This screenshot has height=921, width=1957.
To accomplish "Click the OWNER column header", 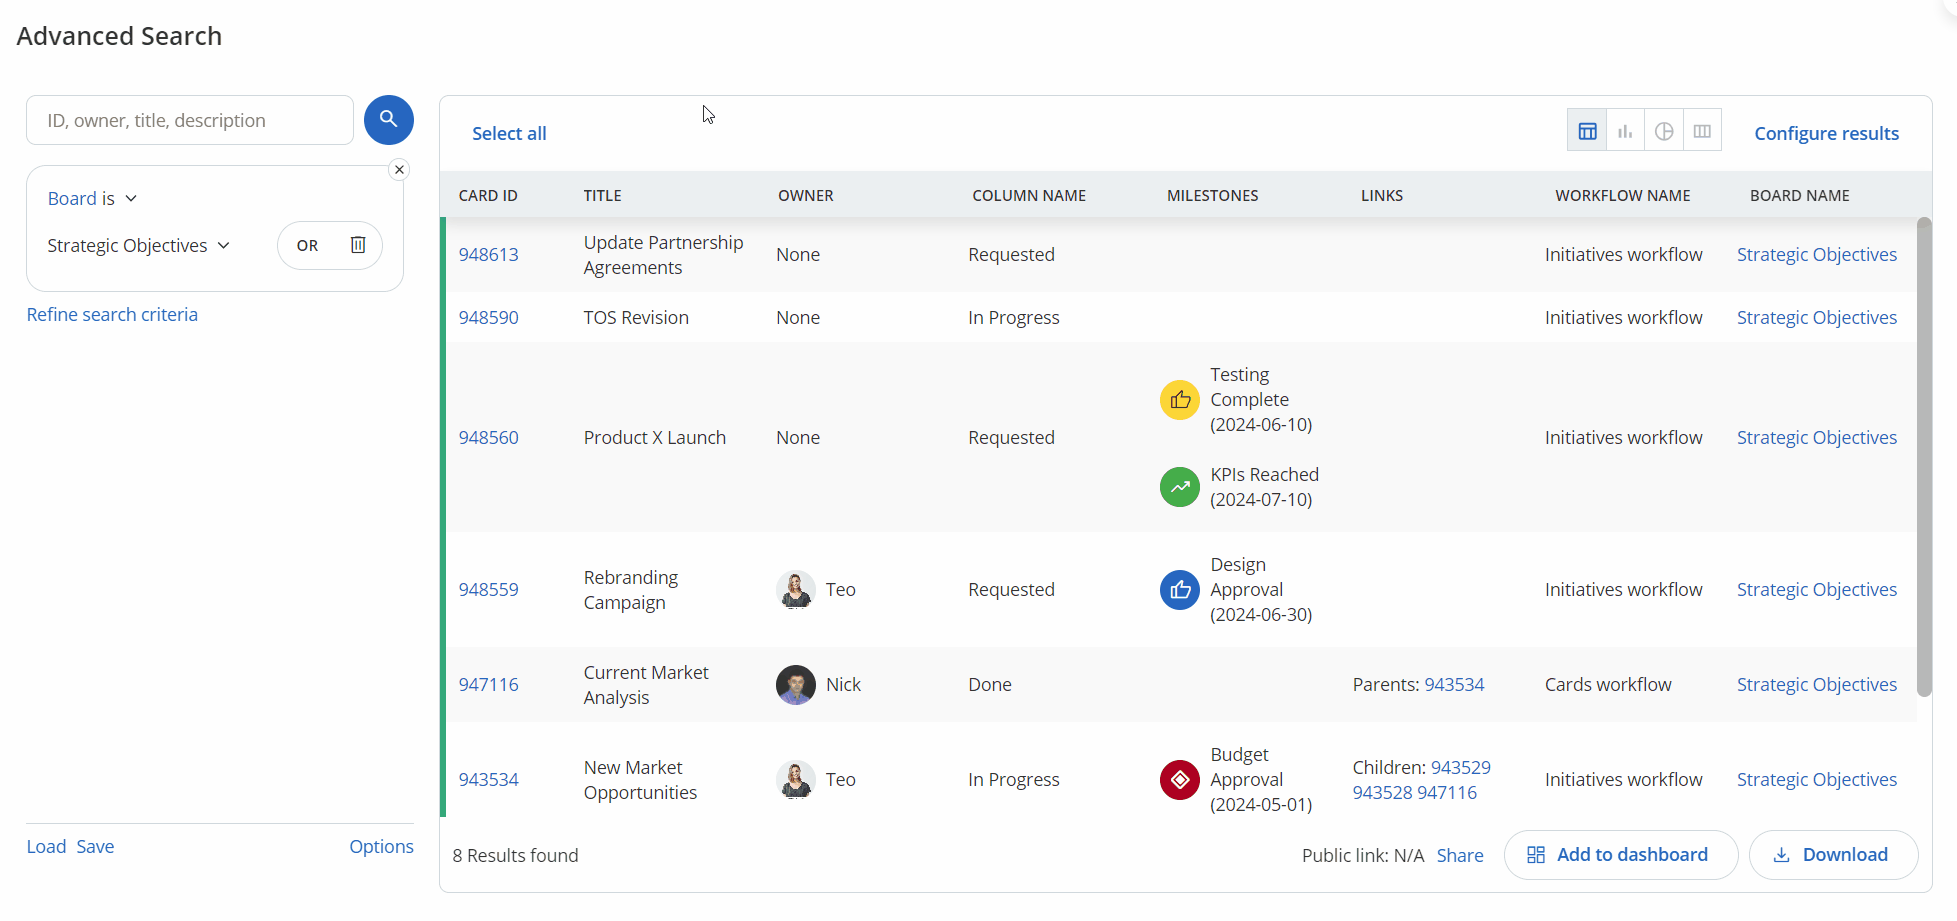I will coord(805,195).
